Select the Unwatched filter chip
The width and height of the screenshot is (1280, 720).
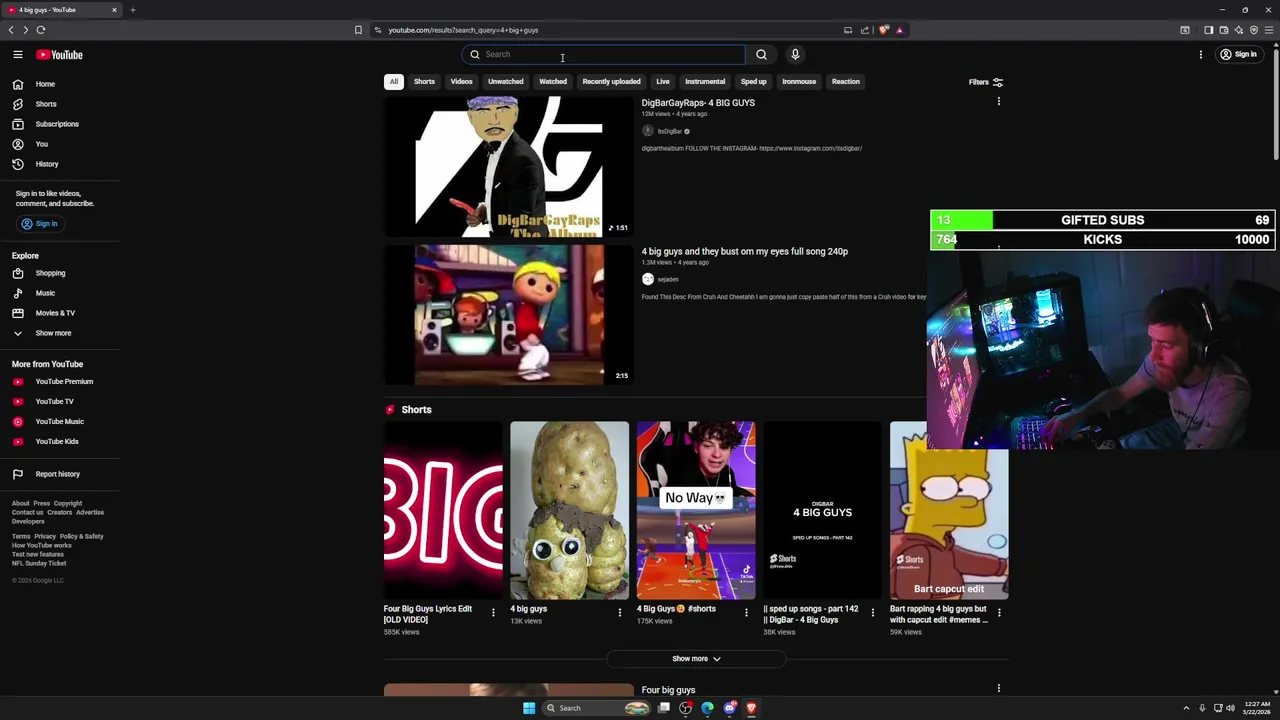tap(505, 82)
